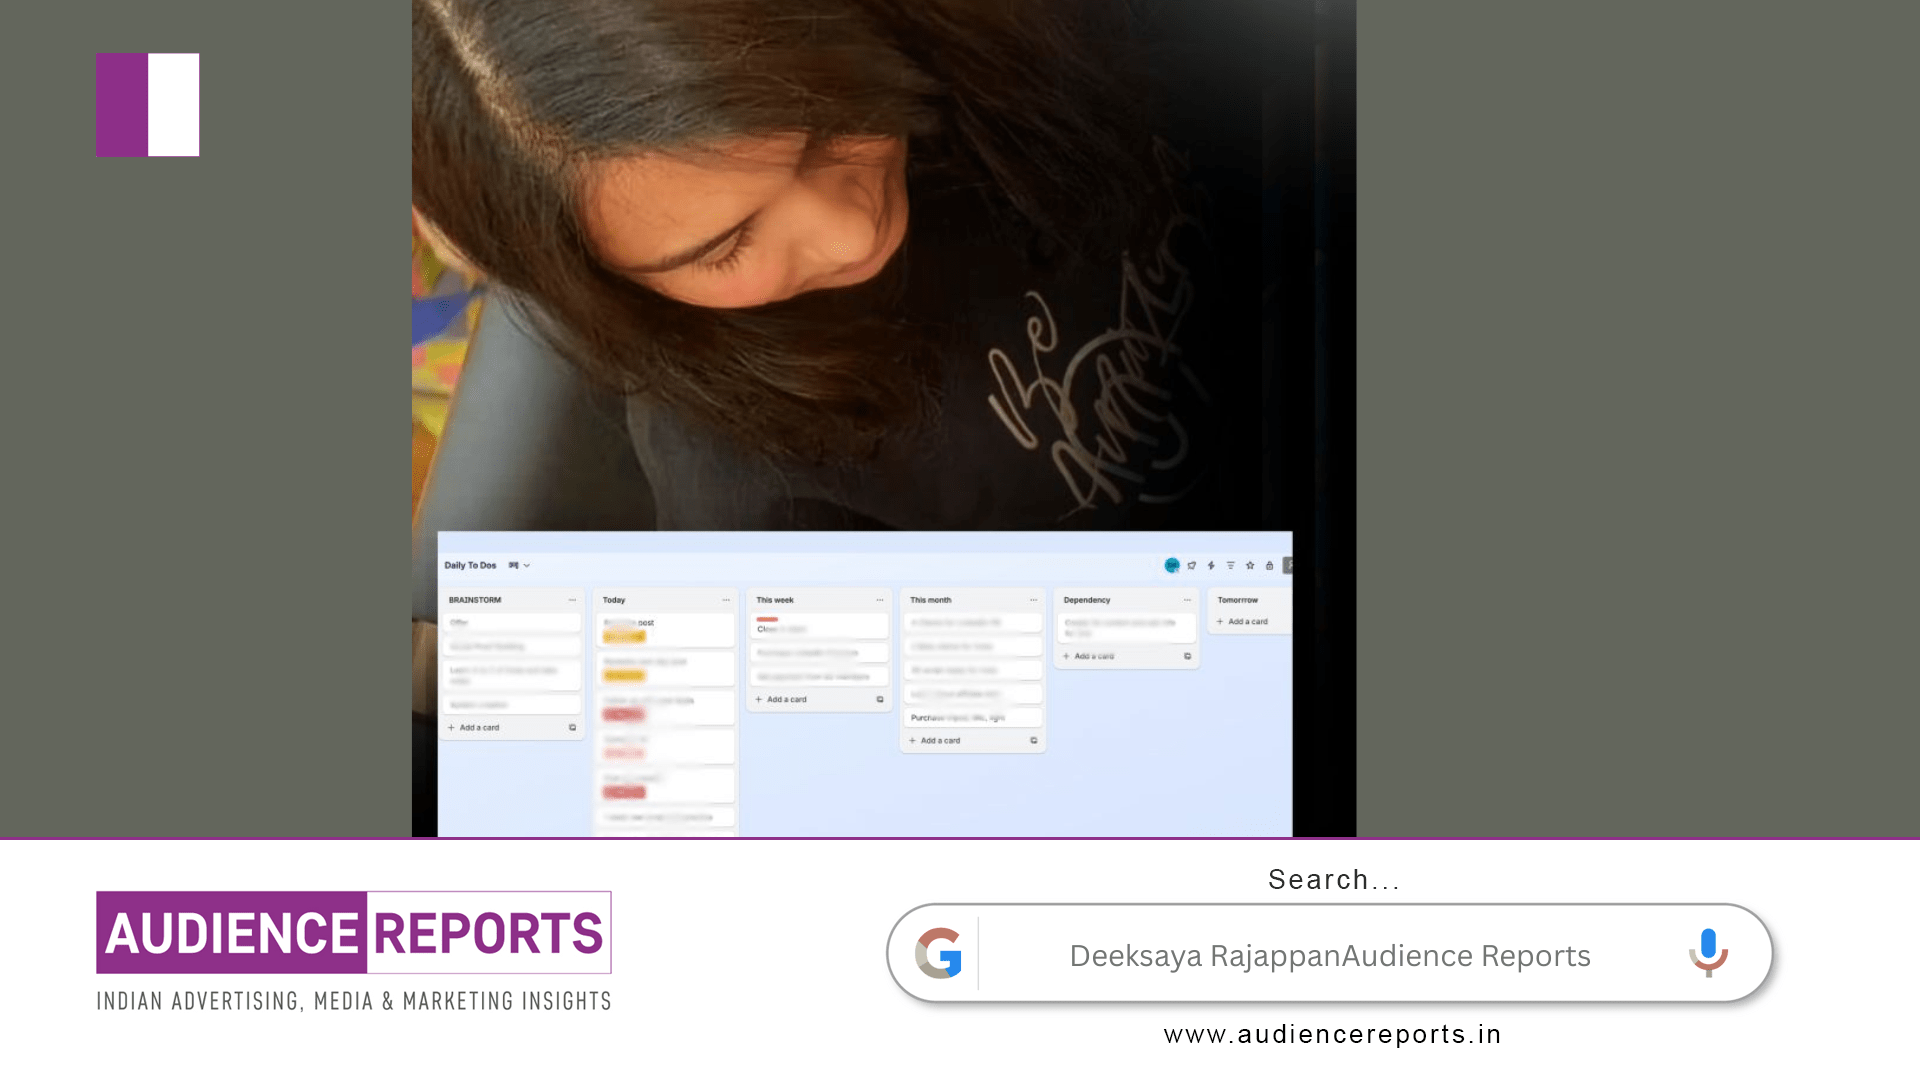Click the teal member avatar in header
1920x1080 pixels.
(x=1172, y=565)
